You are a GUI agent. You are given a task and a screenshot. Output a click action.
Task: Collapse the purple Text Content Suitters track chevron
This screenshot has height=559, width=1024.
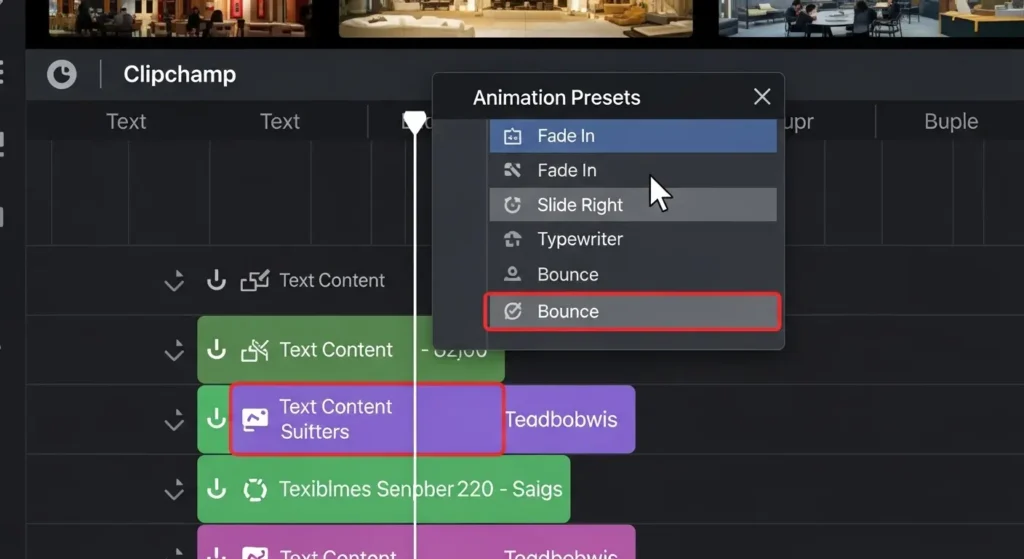pyautogui.click(x=174, y=420)
